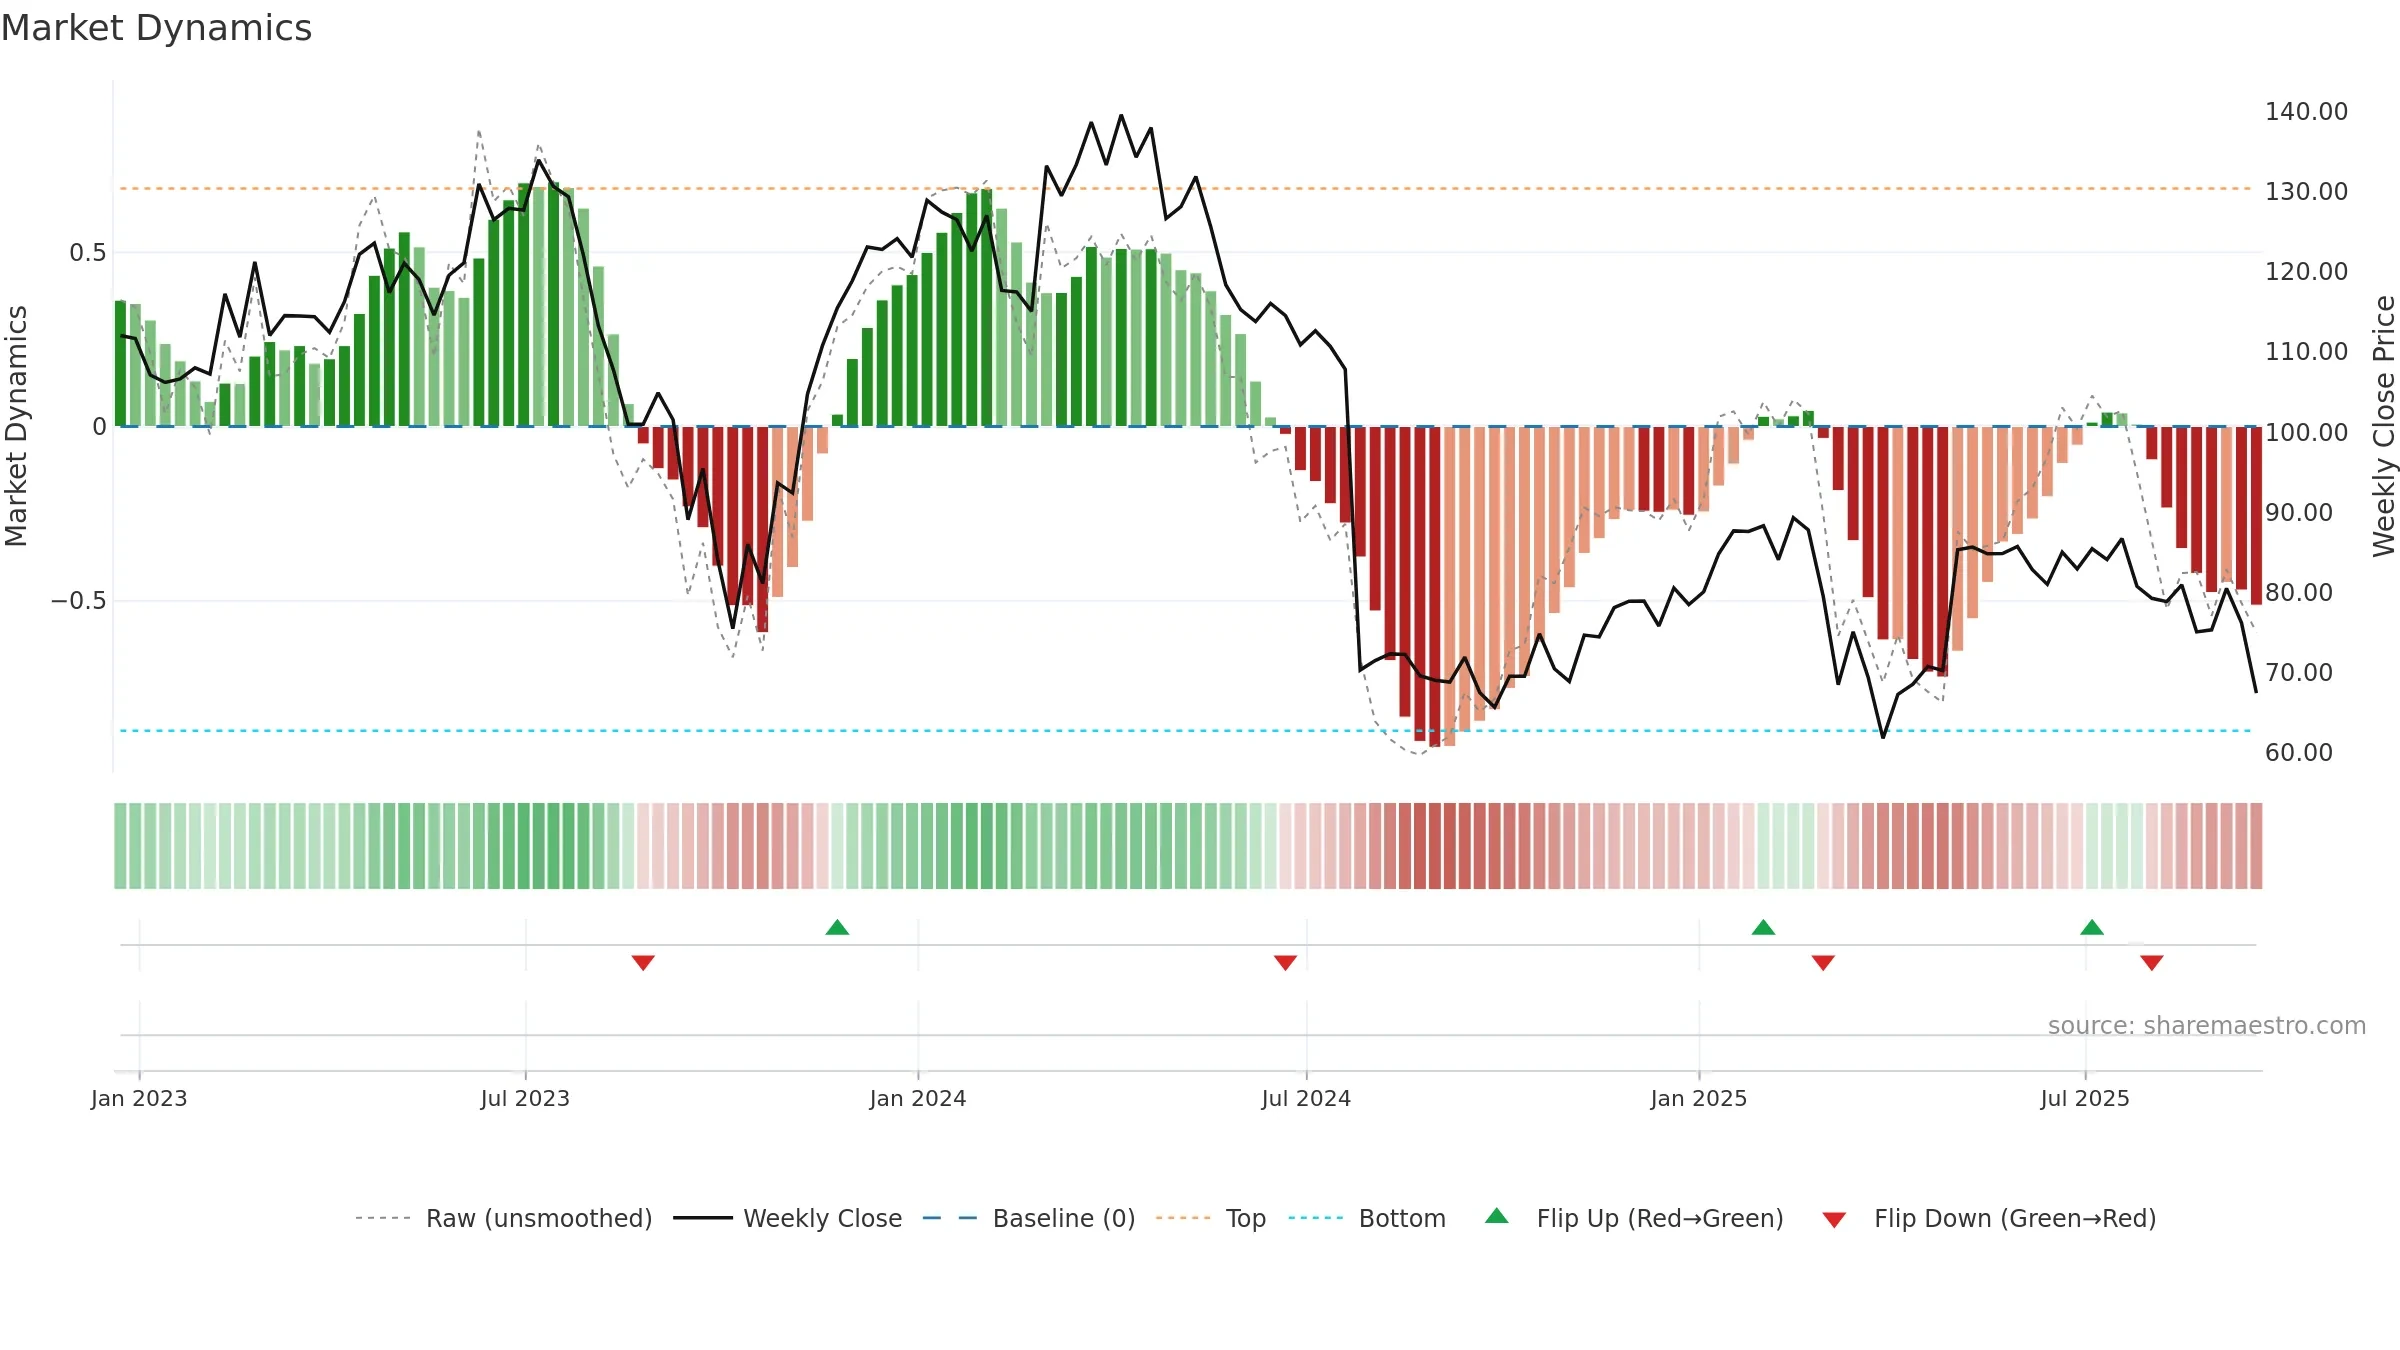This screenshot has width=2400, height=1350.
Task: Click the flip-up marker before Jan 2024
Action: pos(838,927)
